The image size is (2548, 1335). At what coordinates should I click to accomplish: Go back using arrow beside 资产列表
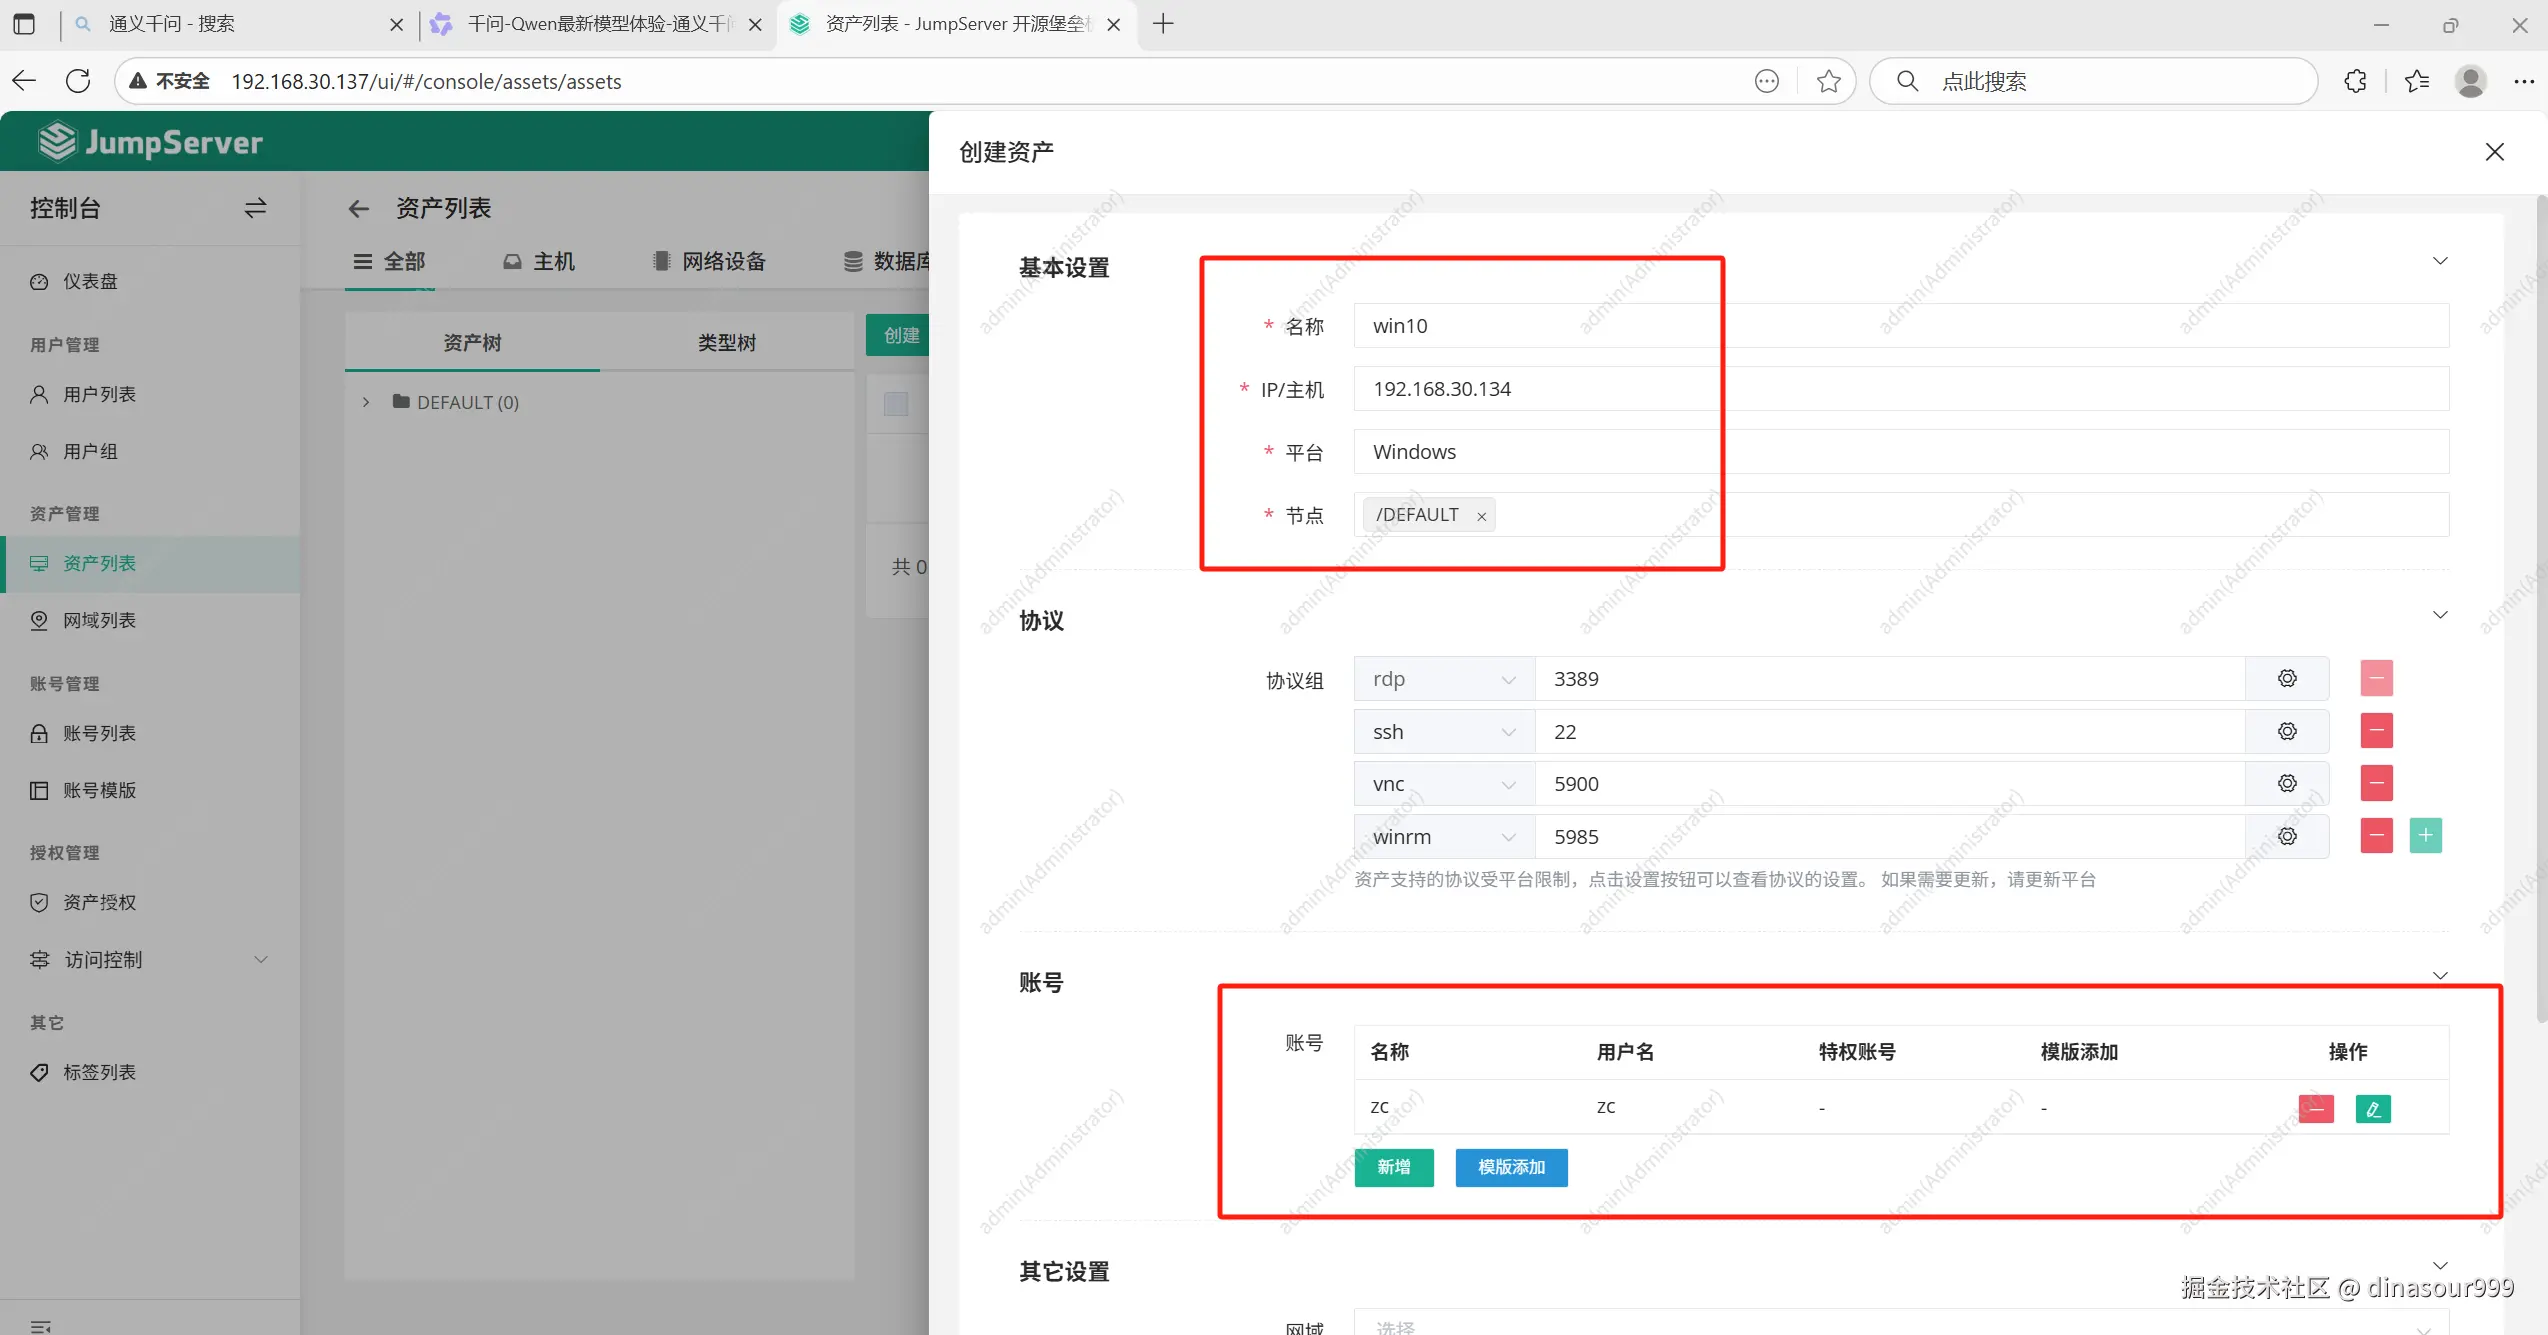pyautogui.click(x=358, y=208)
